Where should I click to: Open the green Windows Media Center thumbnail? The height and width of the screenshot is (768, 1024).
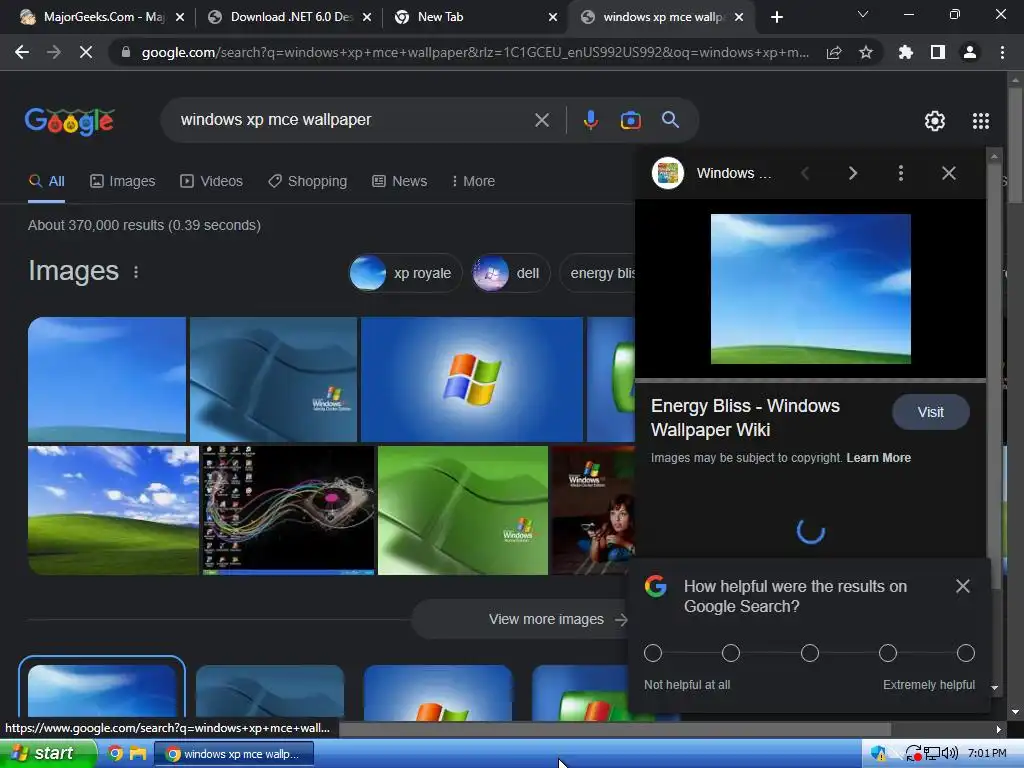pyautogui.click(x=462, y=510)
